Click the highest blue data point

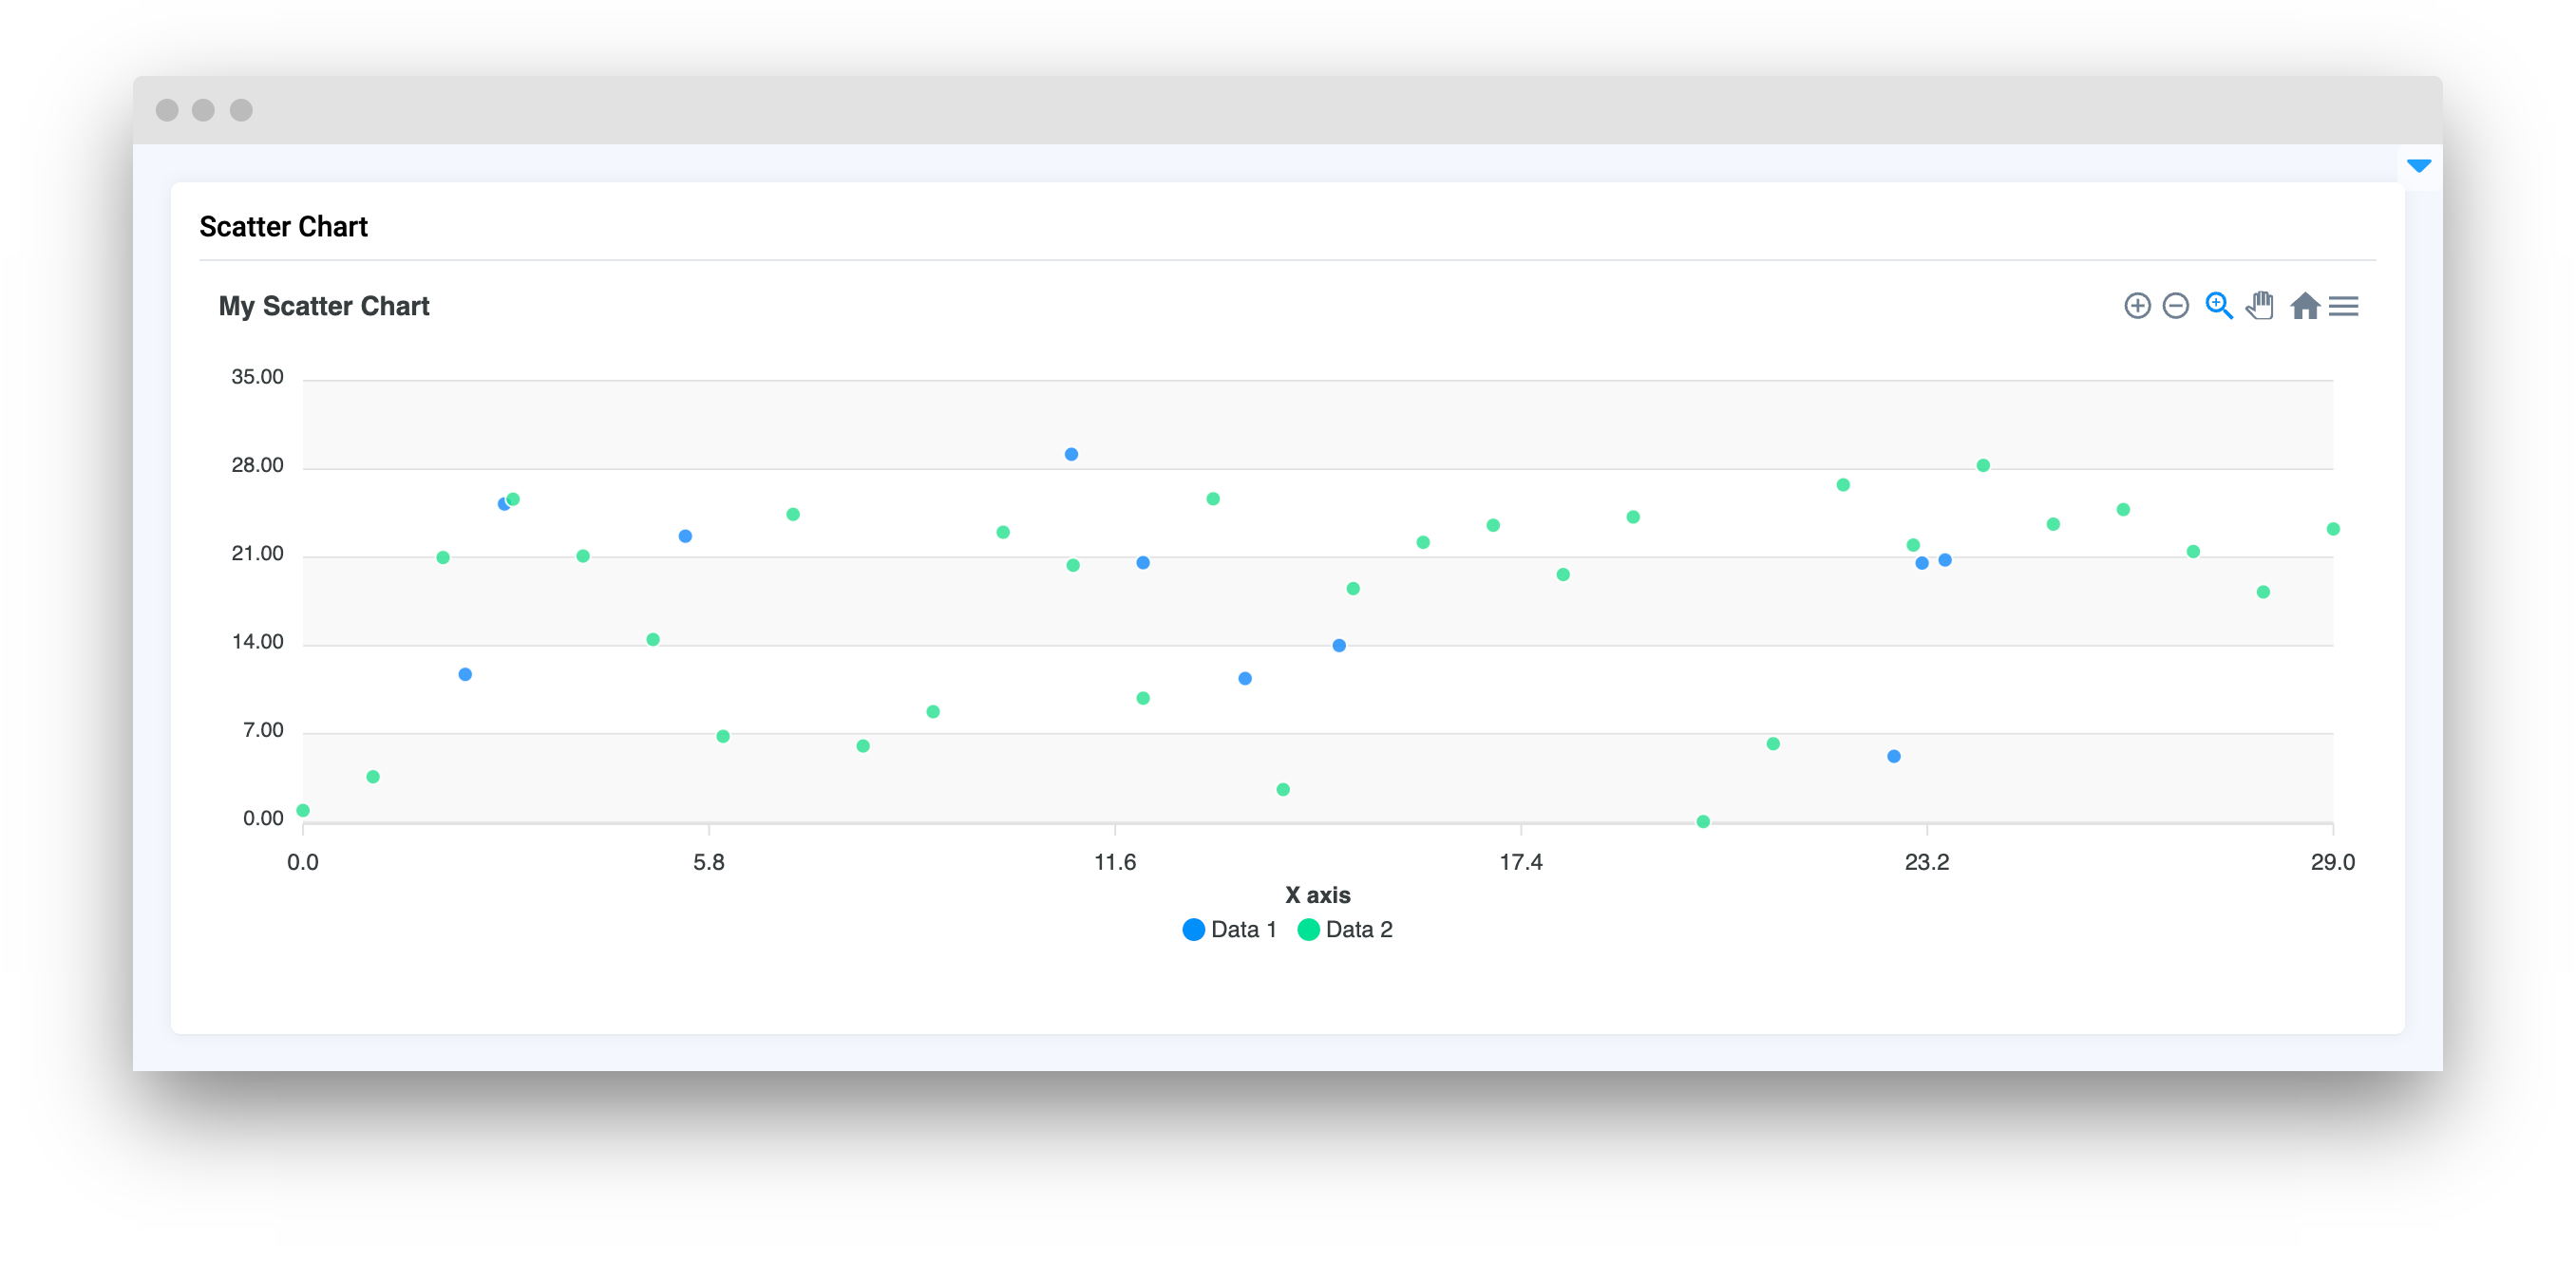[x=1071, y=454]
